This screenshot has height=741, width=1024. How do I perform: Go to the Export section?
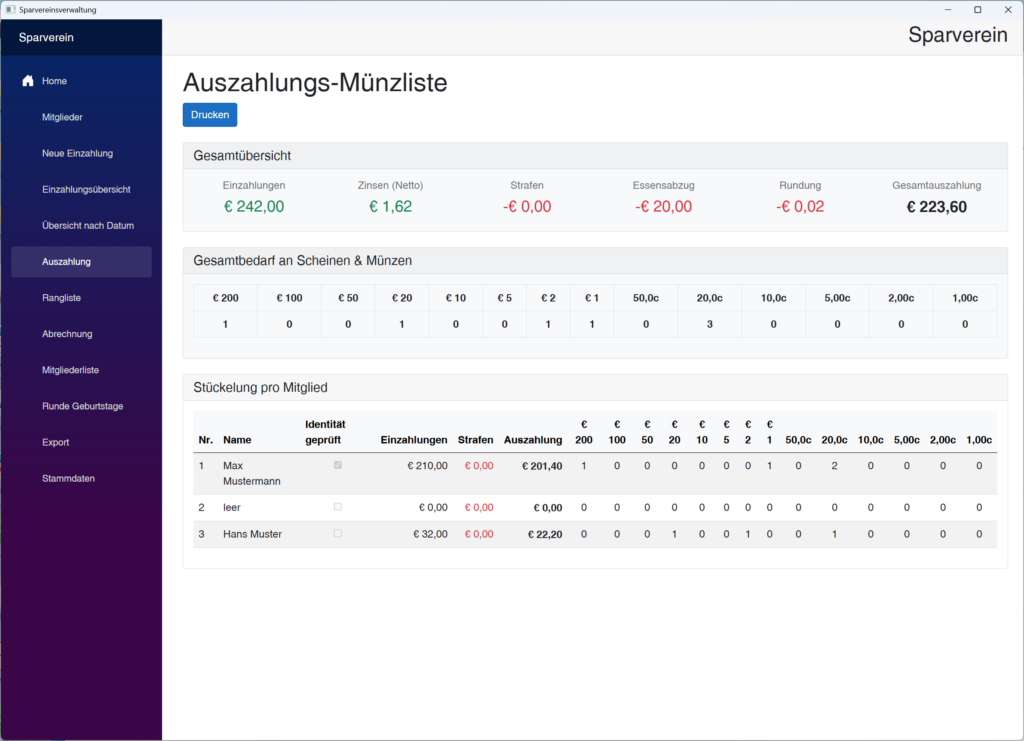[x=54, y=442]
